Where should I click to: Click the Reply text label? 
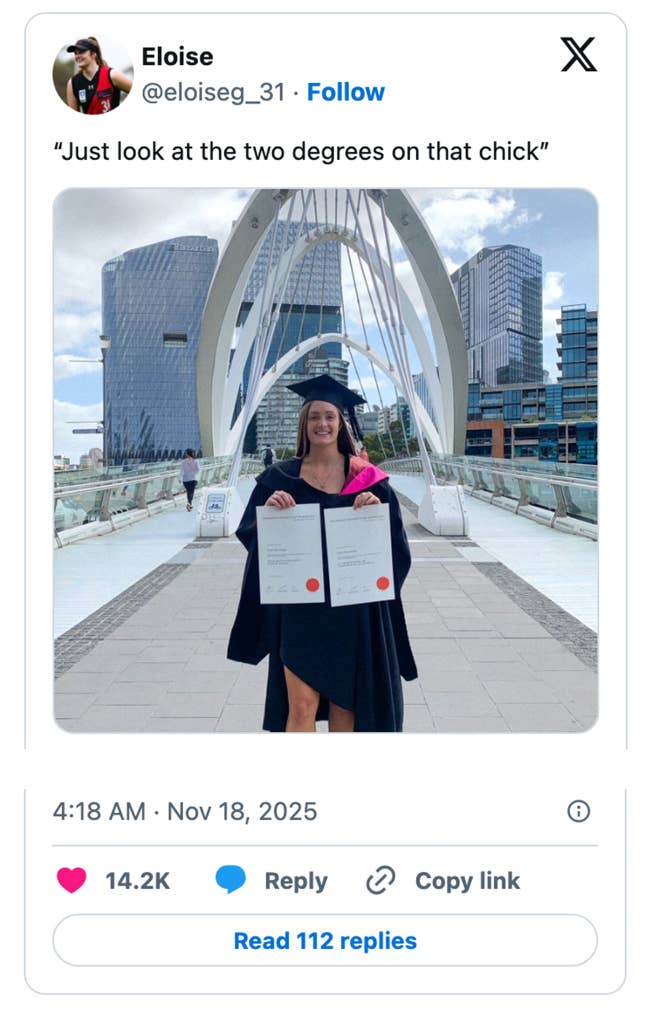(295, 881)
